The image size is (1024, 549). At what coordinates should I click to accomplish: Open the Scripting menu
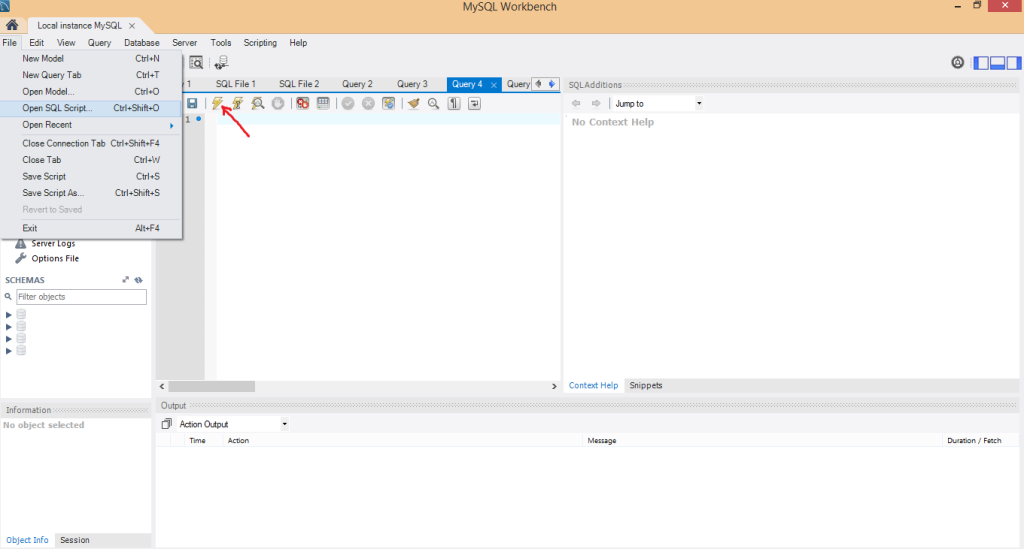point(260,43)
